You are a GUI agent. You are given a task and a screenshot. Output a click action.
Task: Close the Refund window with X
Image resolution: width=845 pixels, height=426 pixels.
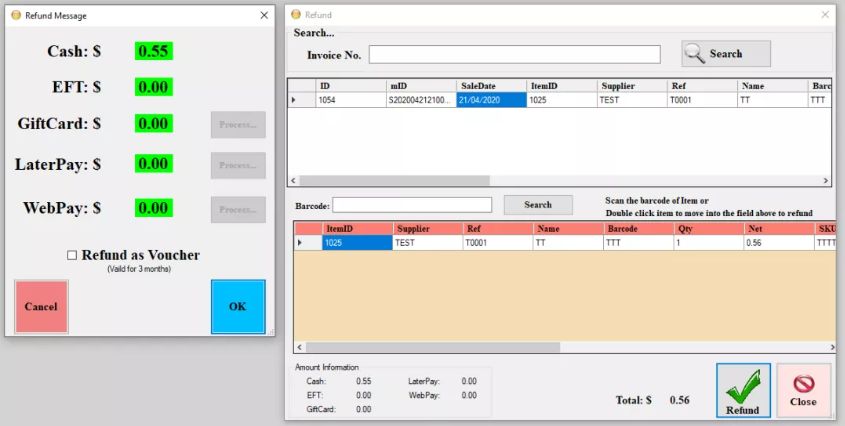(x=825, y=15)
